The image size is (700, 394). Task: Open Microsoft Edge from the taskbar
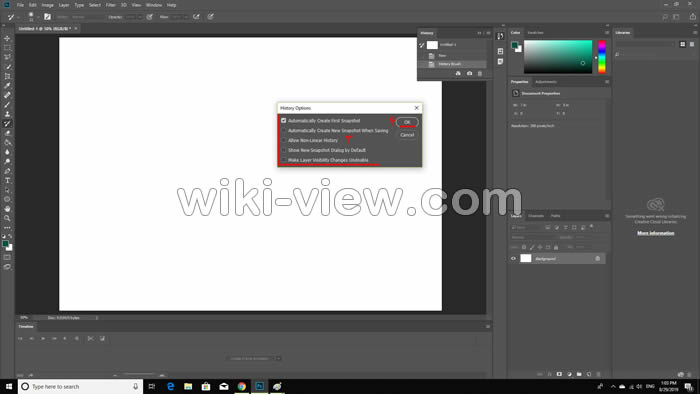[171, 386]
